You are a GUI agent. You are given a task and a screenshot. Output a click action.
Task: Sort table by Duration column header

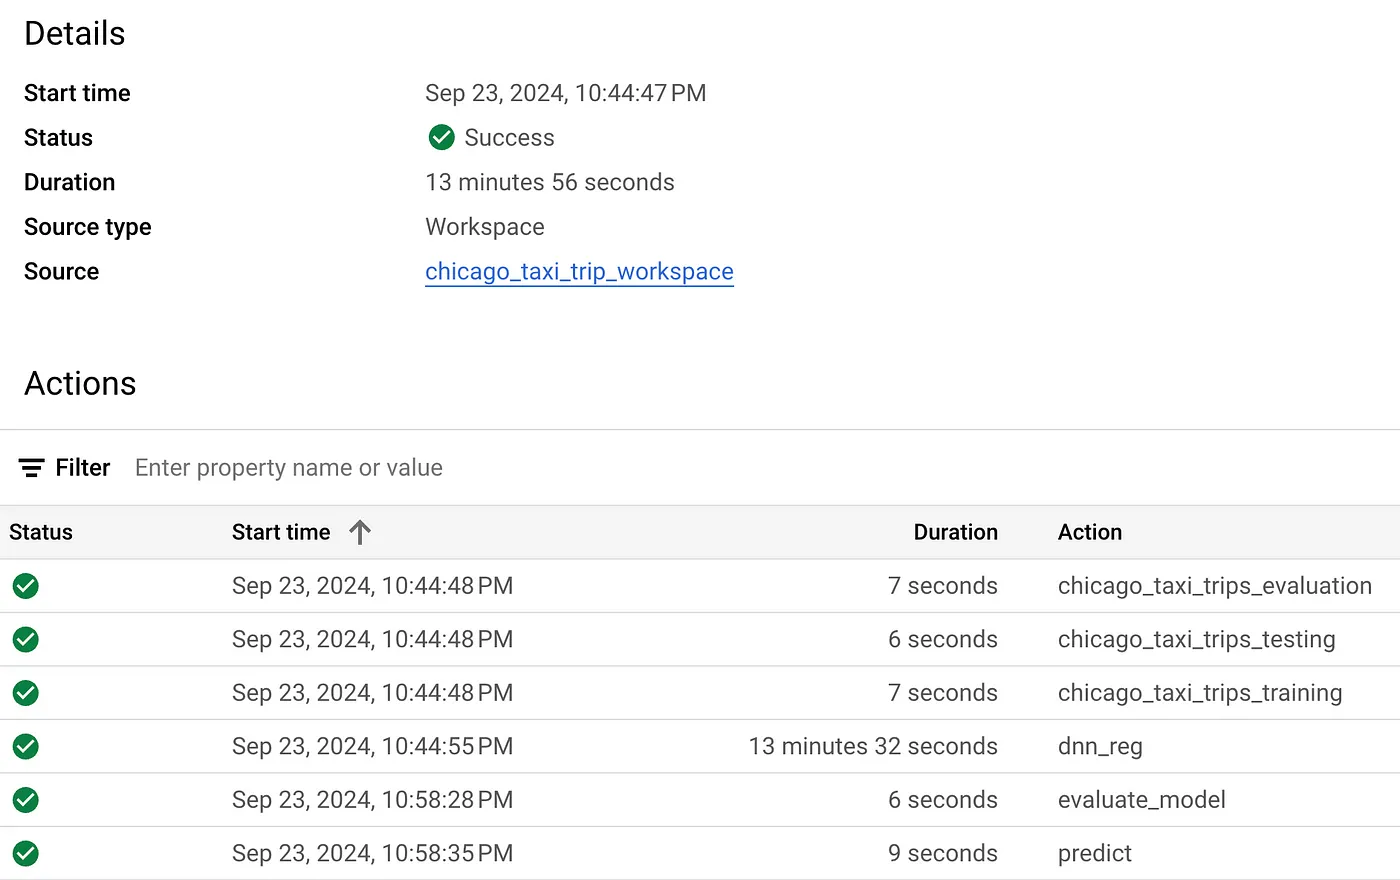[x=955, y=532]
